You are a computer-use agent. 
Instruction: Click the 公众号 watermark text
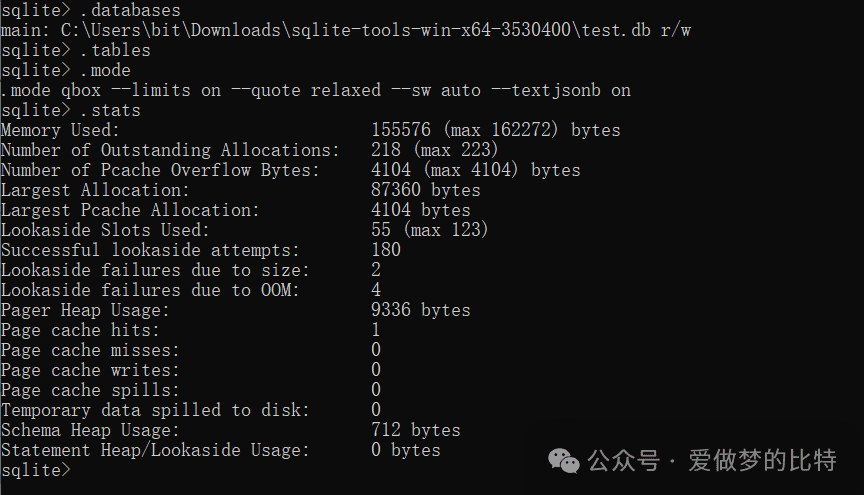click(623, 461)
